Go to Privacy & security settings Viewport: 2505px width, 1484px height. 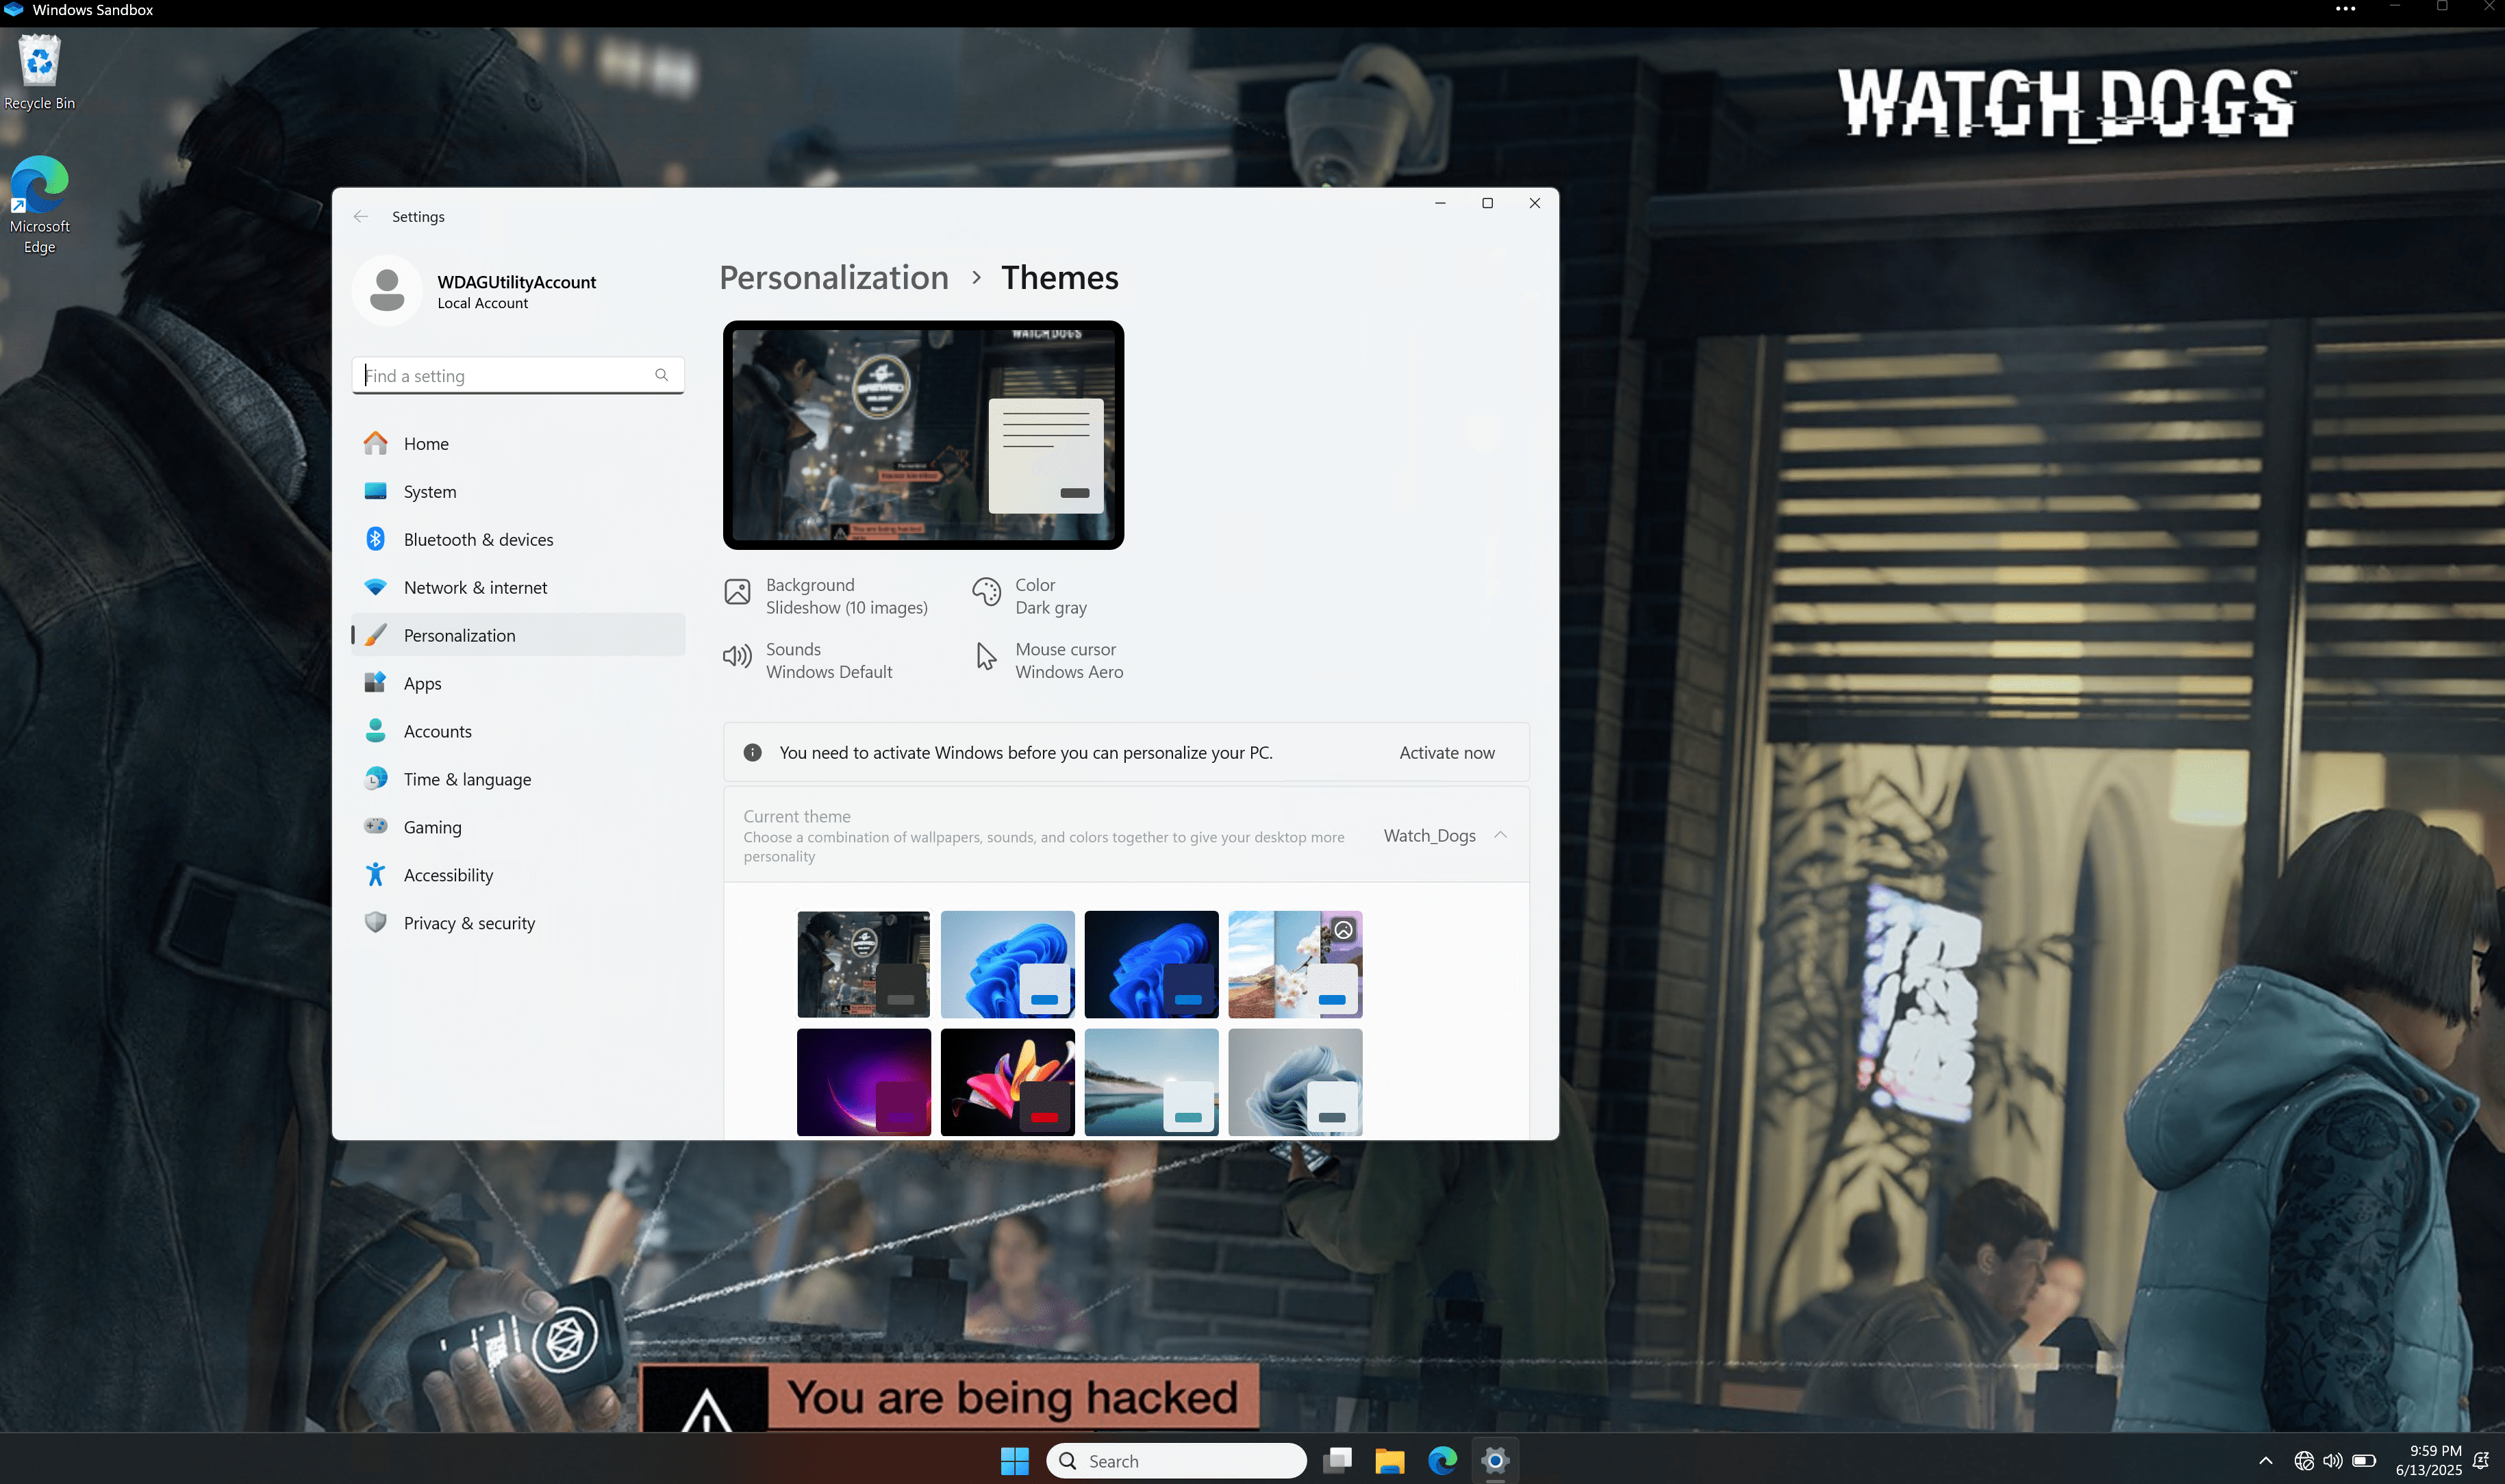tap(468, 923)
